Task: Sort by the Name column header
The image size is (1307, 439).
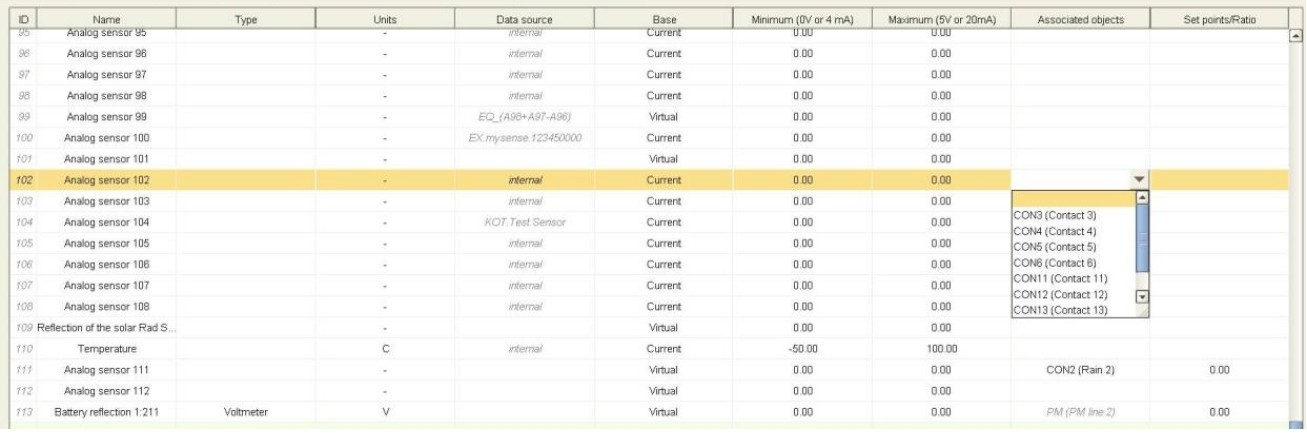Action: click(107, 19)
